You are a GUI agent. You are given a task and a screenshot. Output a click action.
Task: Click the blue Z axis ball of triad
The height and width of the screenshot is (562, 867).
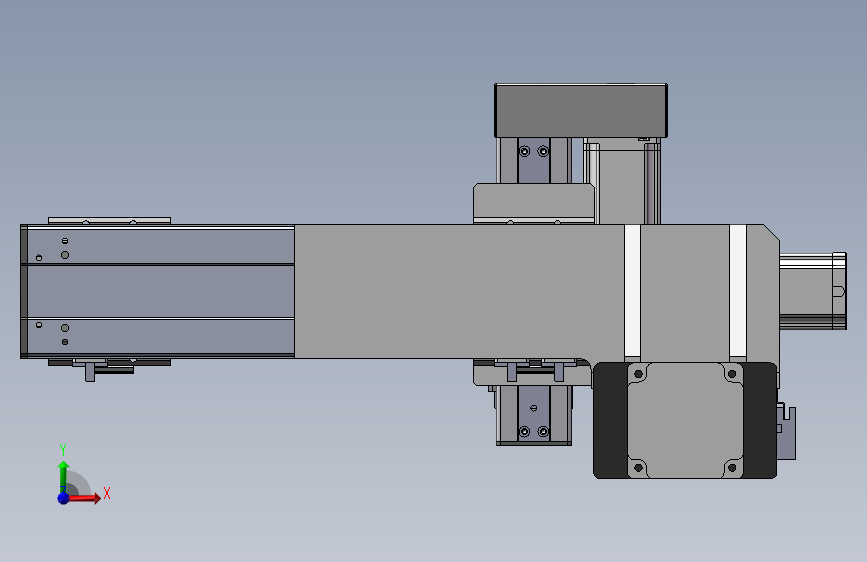[x=63, y=498]
